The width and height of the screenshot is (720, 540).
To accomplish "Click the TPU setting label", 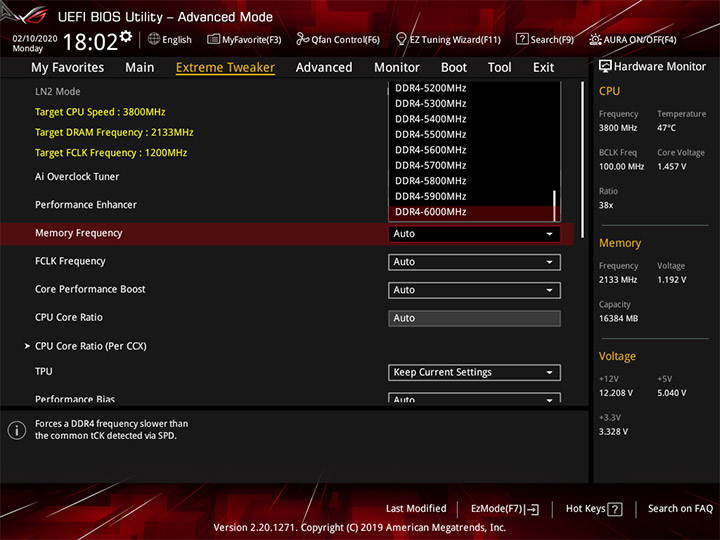I will tap(44, 371).
